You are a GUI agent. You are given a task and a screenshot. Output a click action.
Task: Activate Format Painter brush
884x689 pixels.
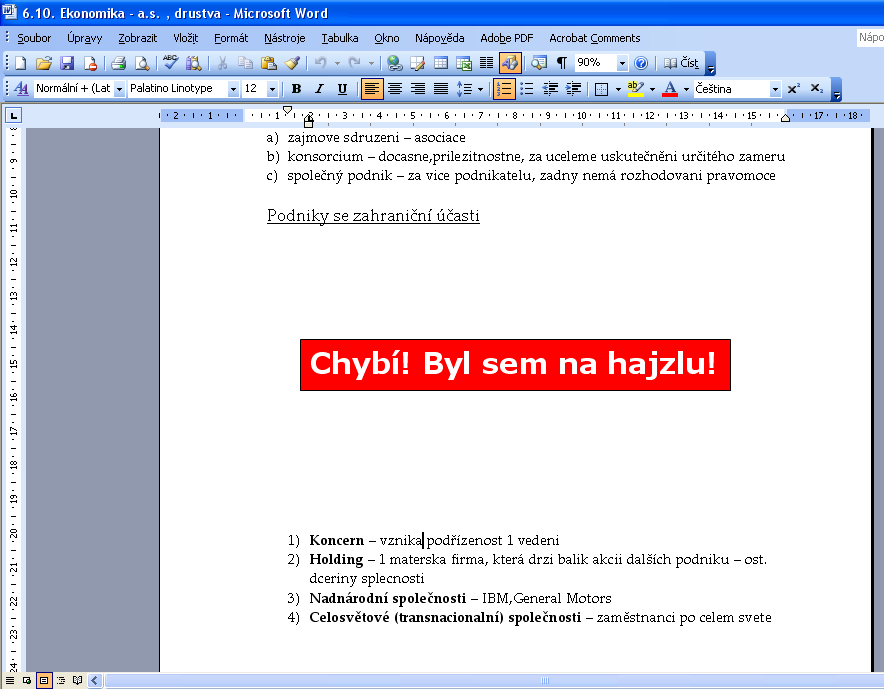[292, 63]
